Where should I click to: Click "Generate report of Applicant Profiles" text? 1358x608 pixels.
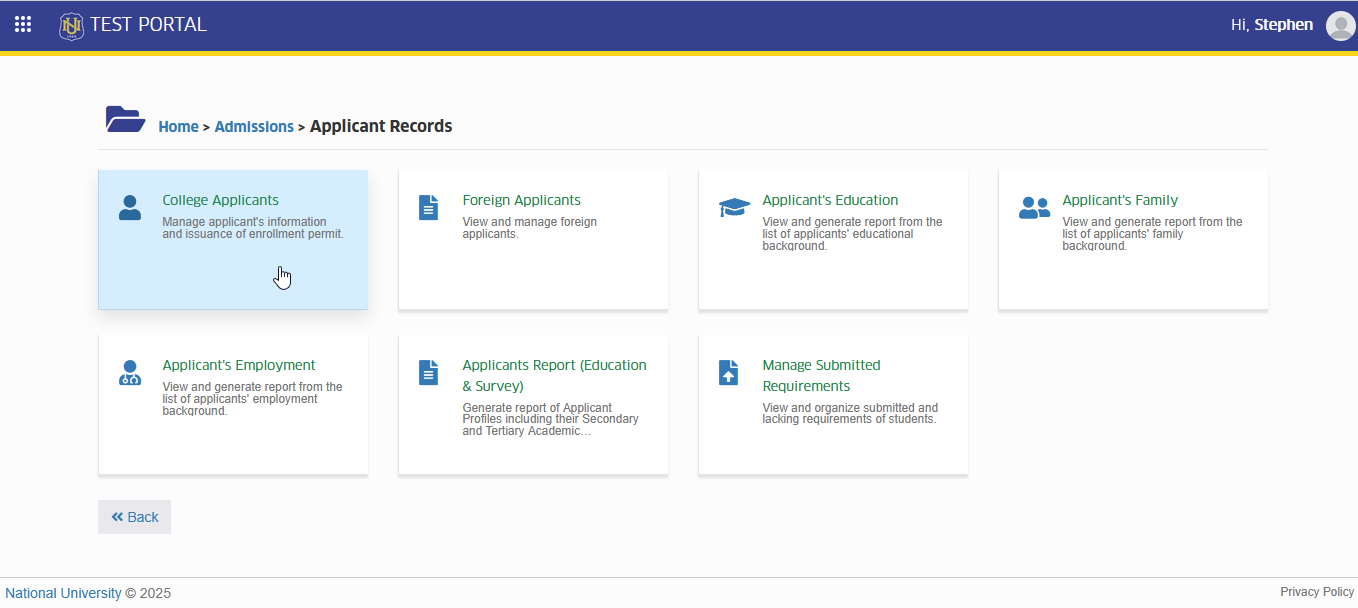(550, 420)
